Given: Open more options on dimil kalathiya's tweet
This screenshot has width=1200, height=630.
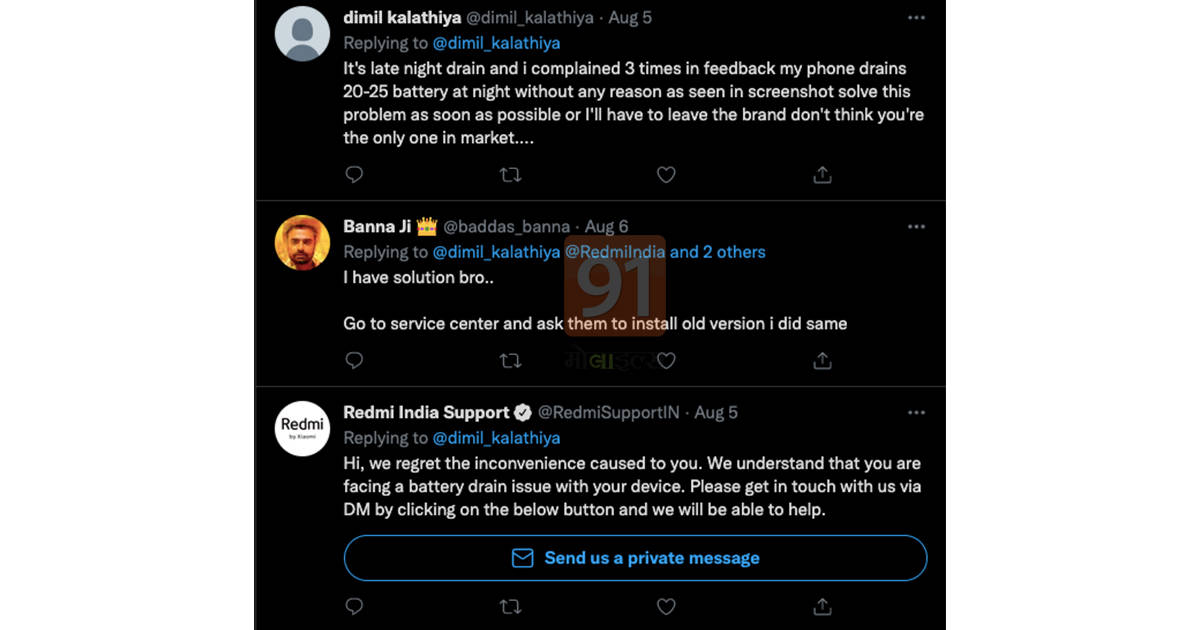Looking at the screenshot, I should tap(916, 18).
